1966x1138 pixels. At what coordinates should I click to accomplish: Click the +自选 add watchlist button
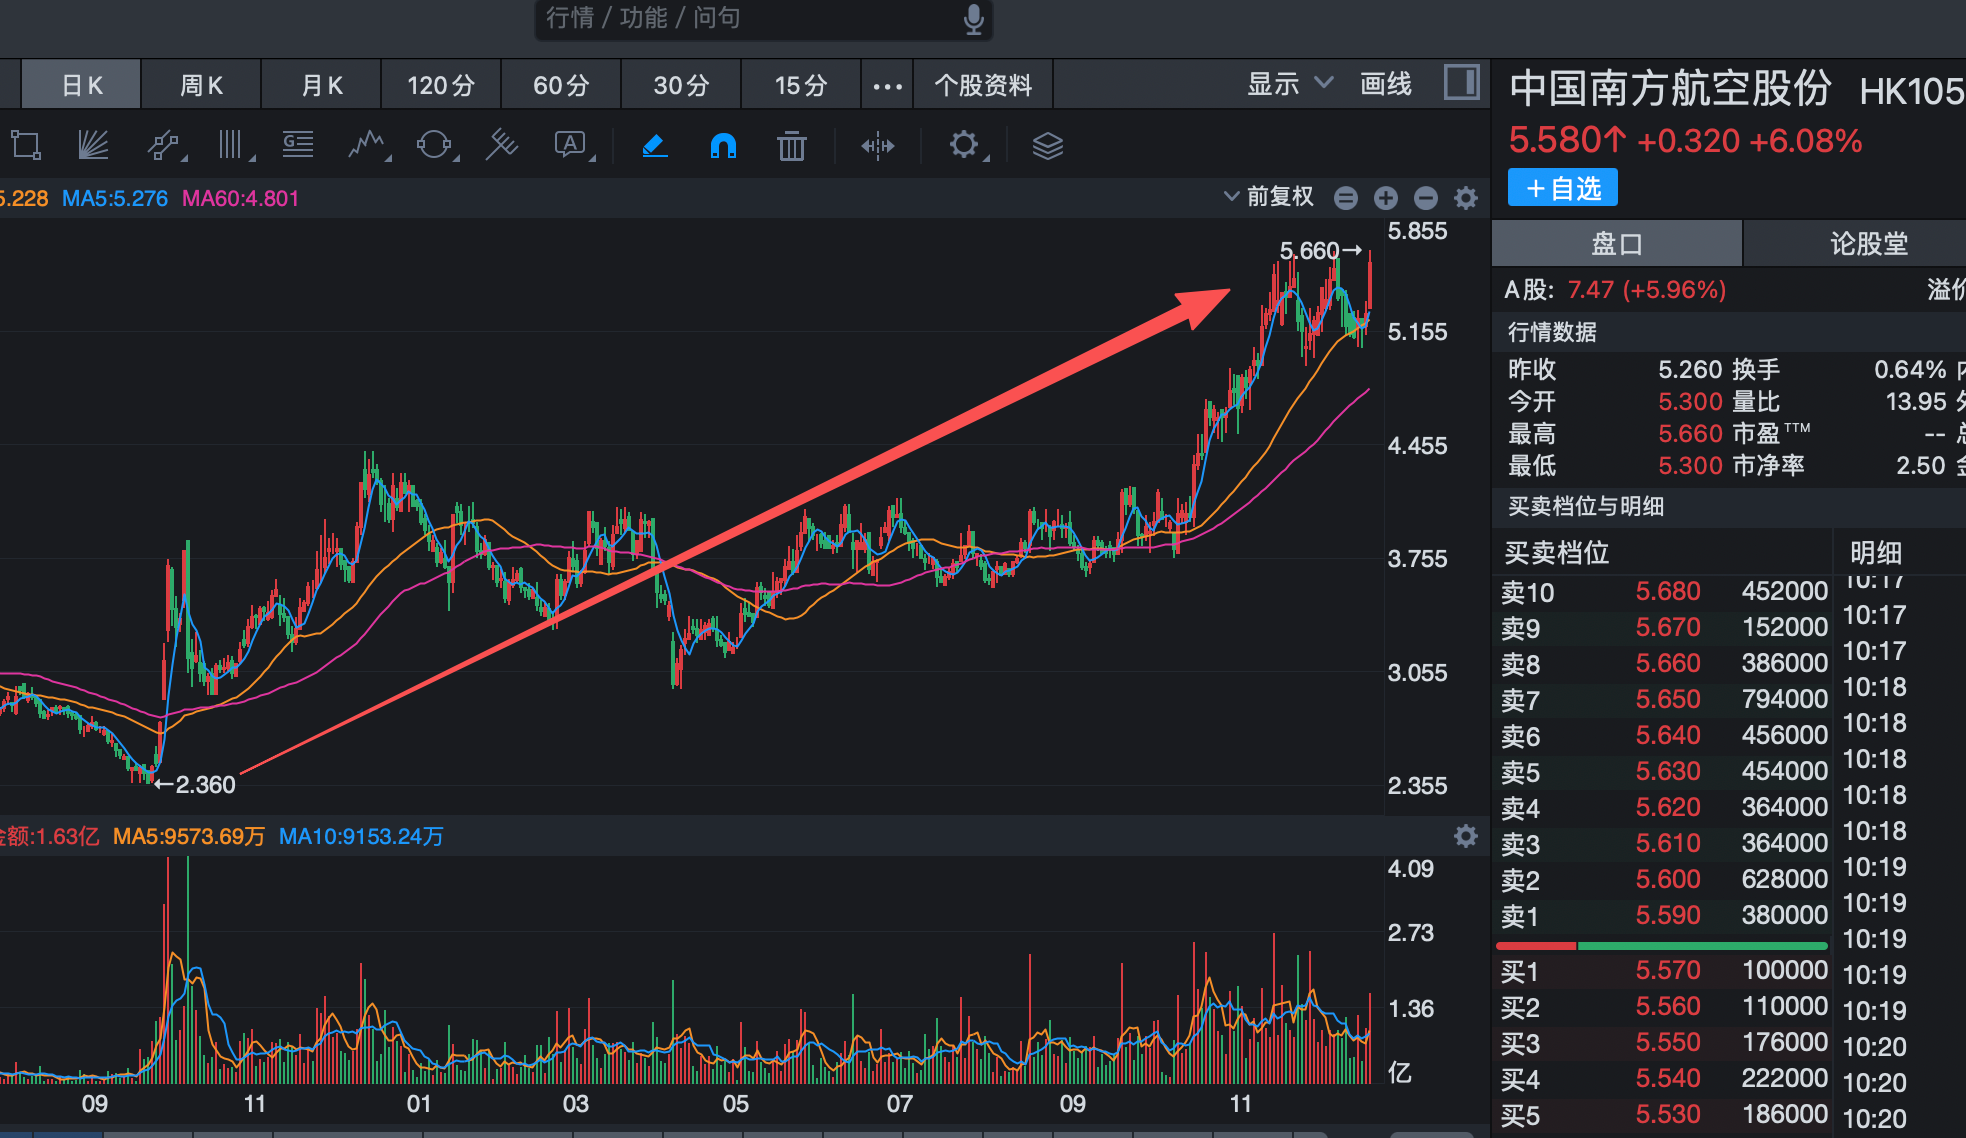point(1562,188)
